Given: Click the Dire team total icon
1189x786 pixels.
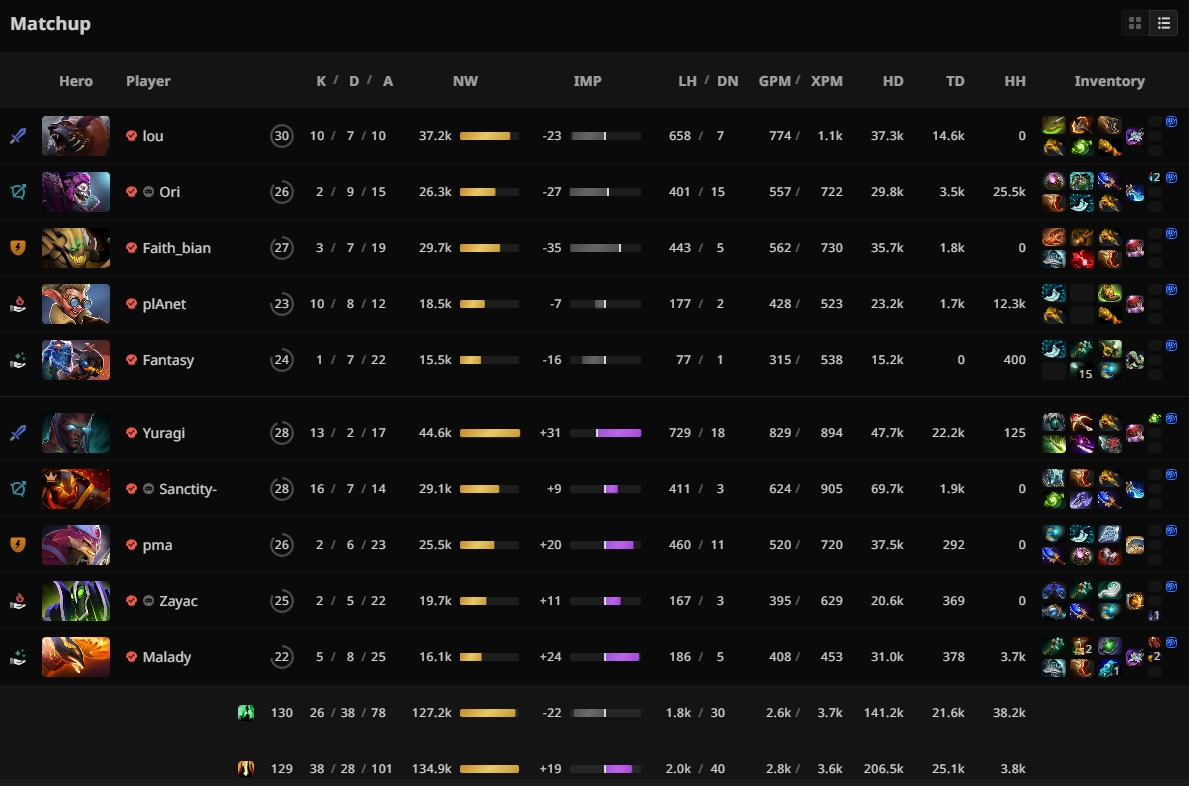Looking at the screenshot, I should click(x=246, y=769).
